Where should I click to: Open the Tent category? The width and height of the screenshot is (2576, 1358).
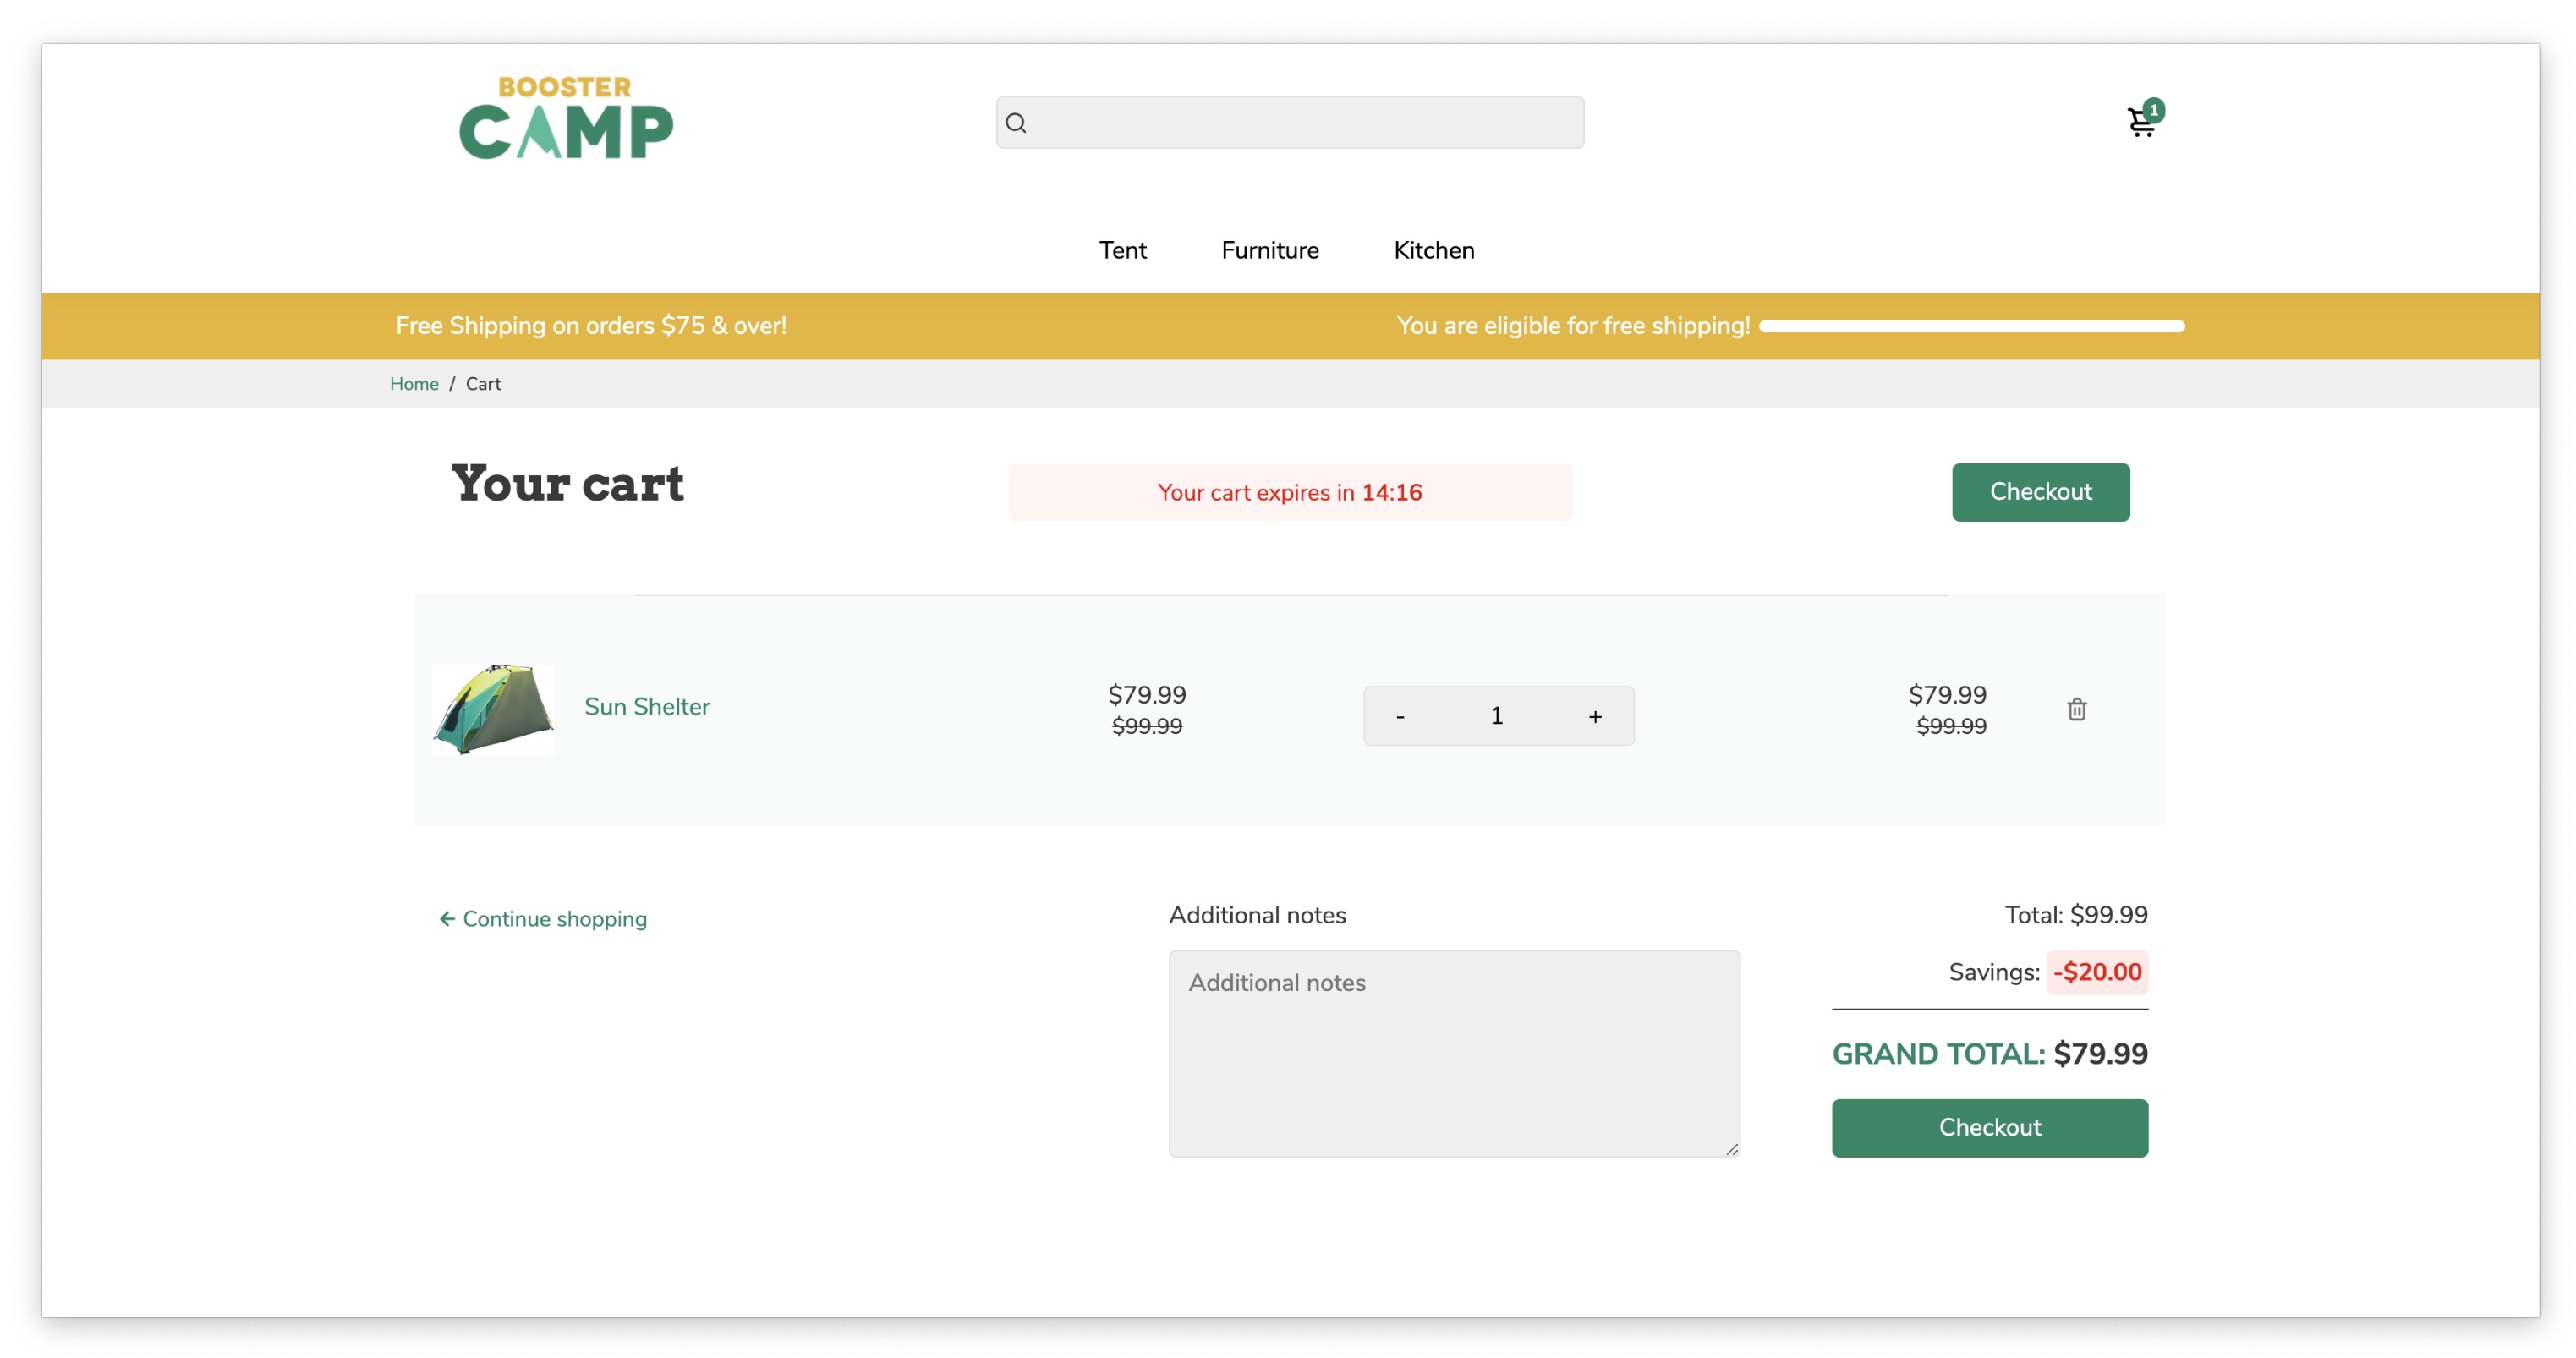click(x=1122, y=250)
